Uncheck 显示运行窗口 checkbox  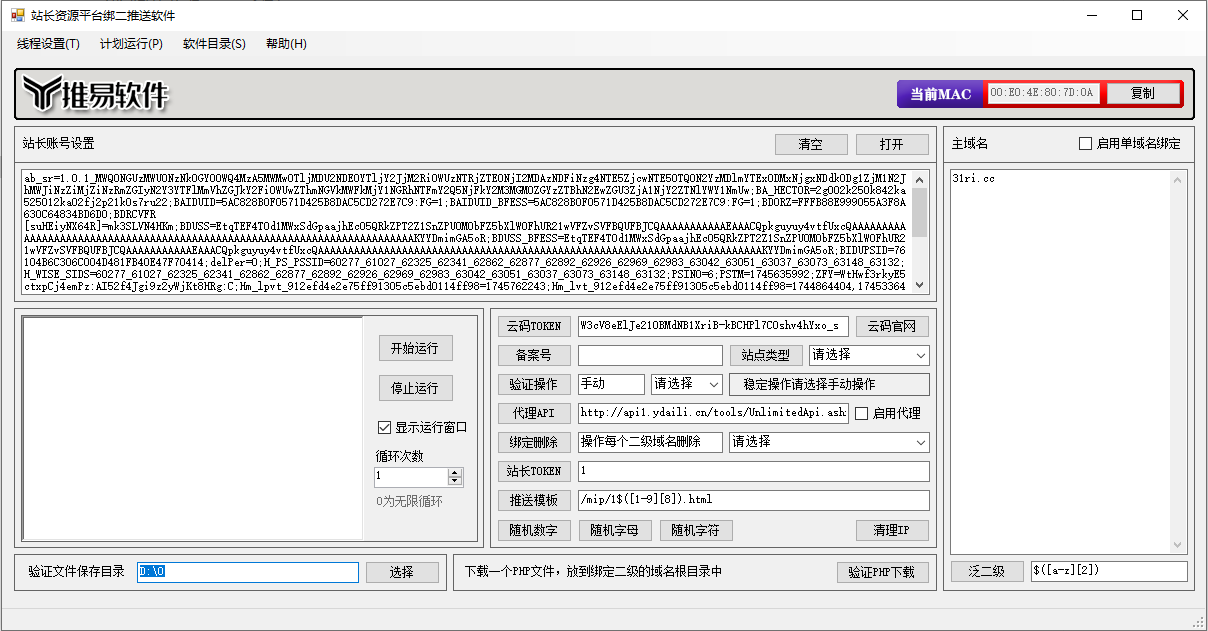tap(384, 427)
